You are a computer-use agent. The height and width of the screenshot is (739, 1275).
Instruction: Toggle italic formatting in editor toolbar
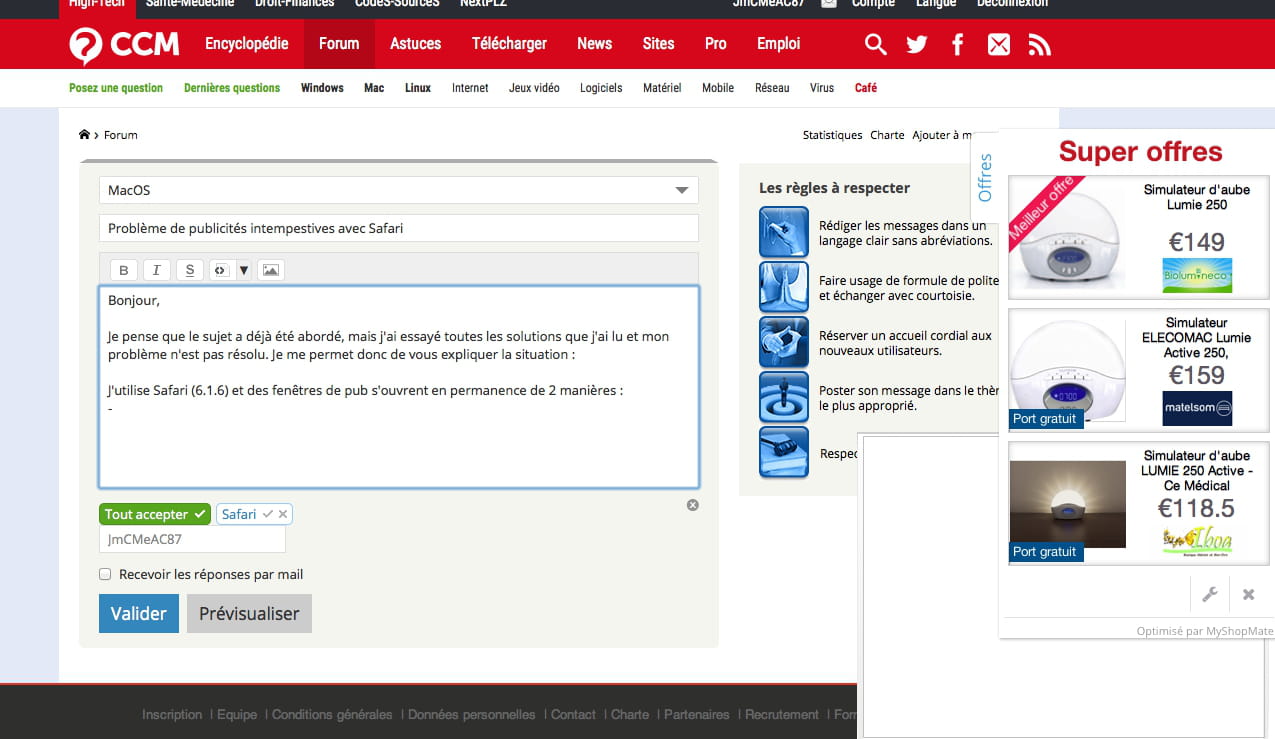157,270
